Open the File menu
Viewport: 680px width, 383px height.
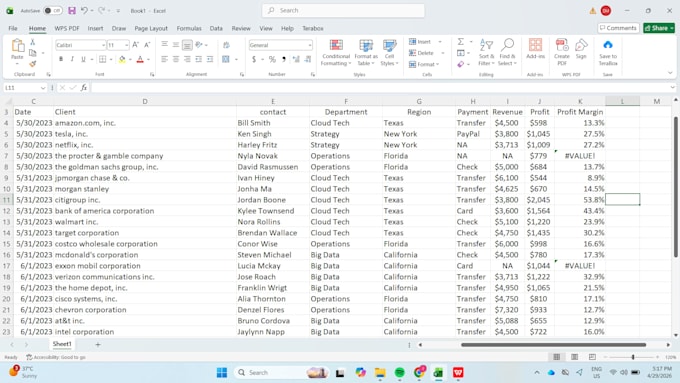coord(13,28)
